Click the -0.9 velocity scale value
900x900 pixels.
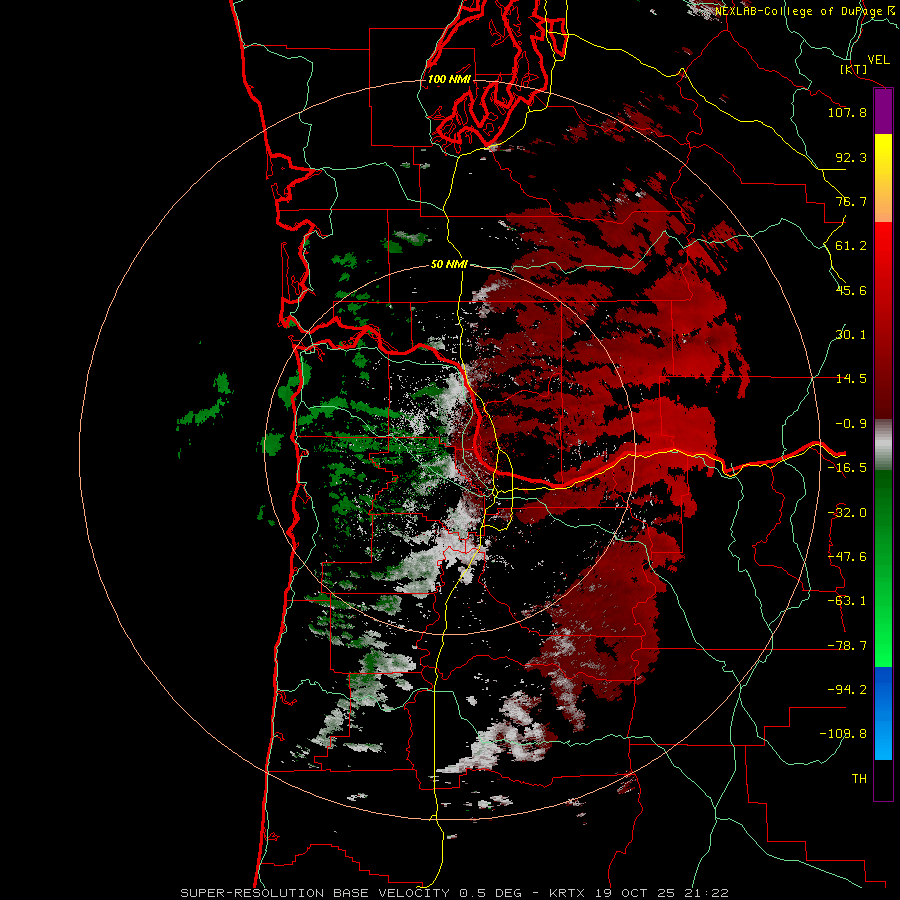pyautogui.click(x=851, y=424)
